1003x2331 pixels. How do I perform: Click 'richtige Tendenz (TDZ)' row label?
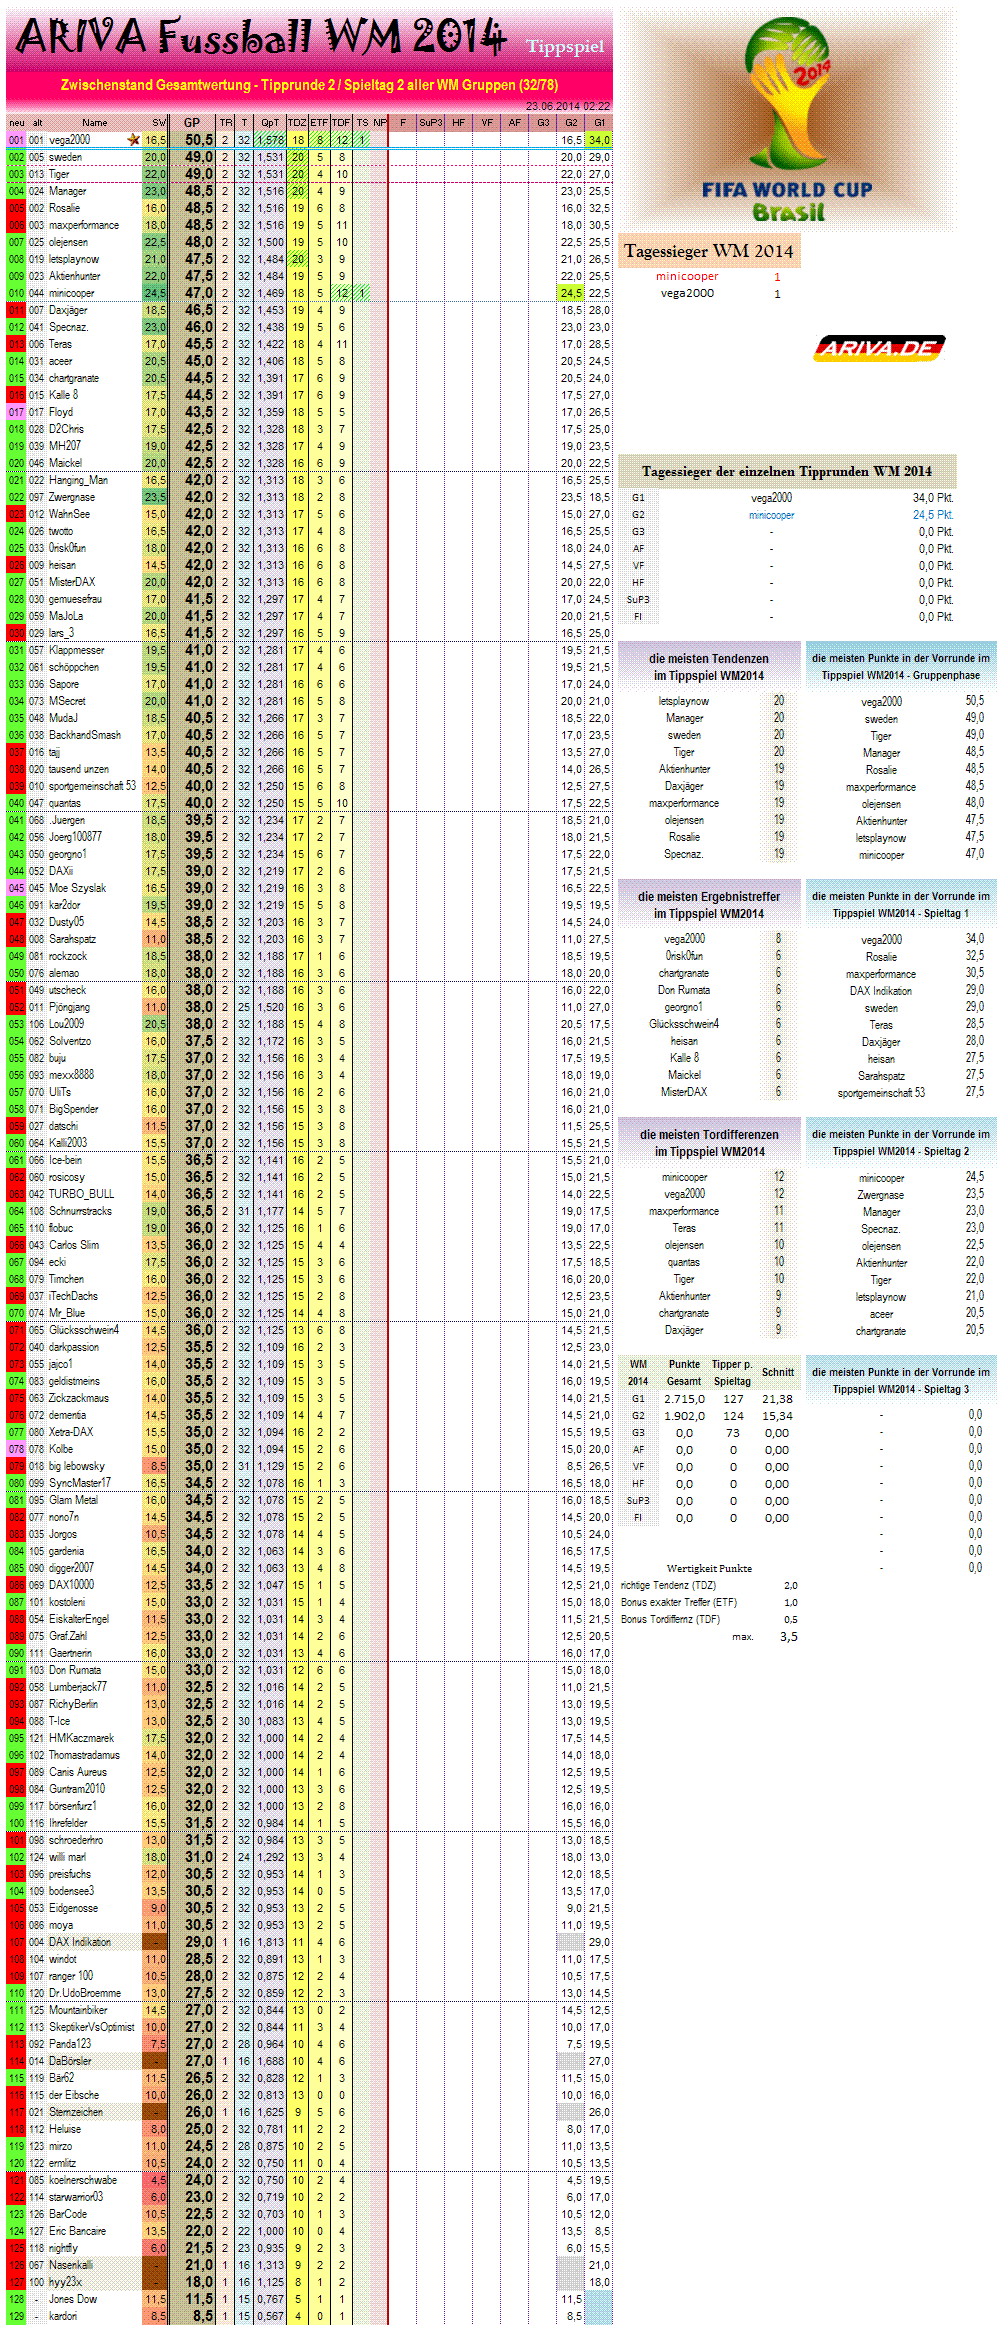pos(668,1585)
